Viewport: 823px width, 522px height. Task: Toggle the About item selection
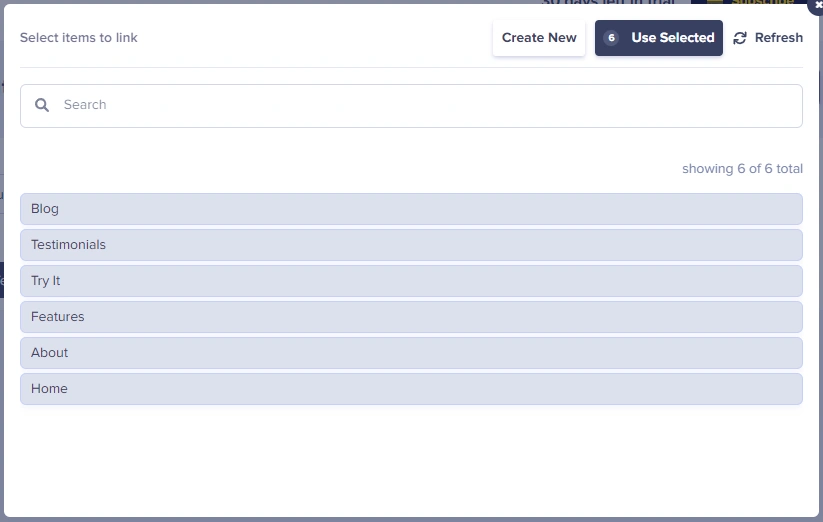411,353
